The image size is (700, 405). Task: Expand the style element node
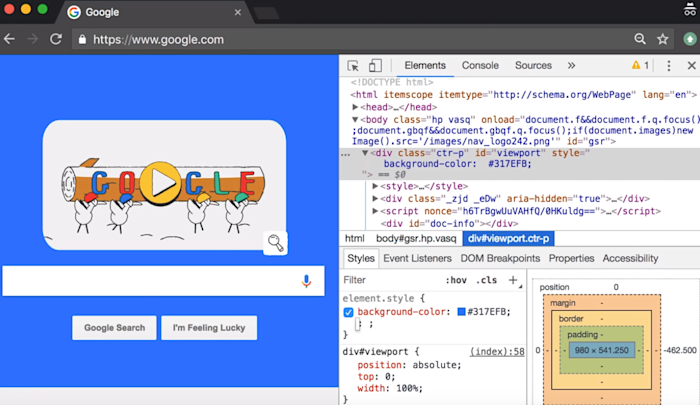click(x=375, y=186)
